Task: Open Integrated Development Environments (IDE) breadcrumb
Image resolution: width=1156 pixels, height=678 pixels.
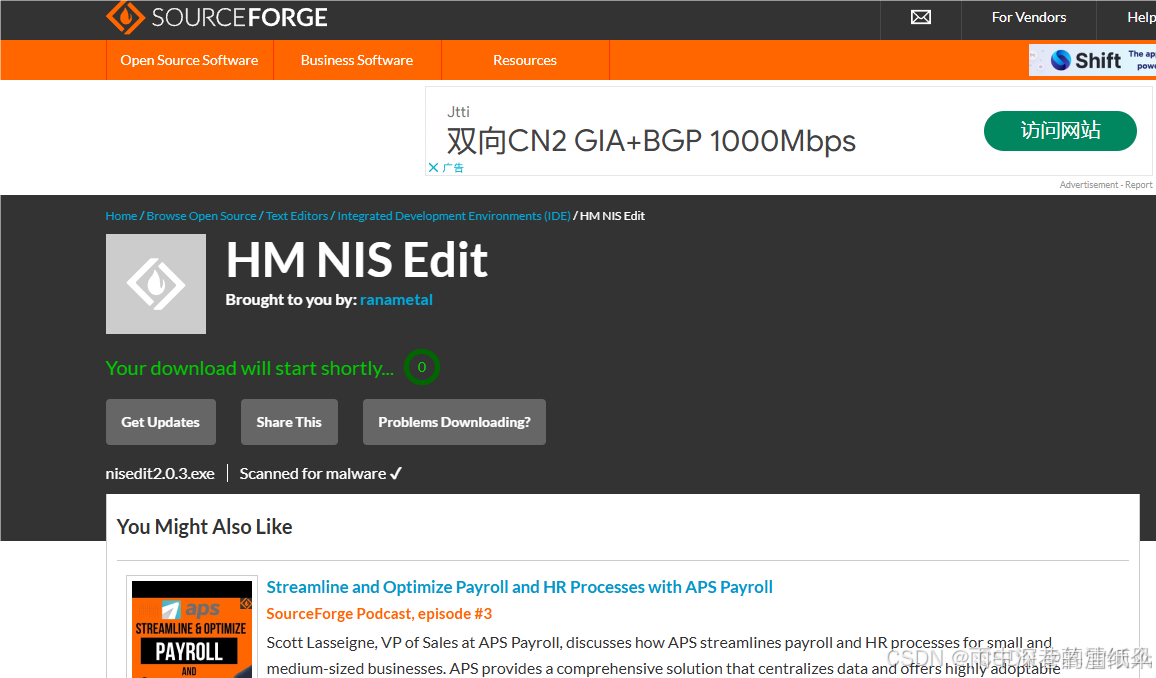Action: click(x=454, y=216)
